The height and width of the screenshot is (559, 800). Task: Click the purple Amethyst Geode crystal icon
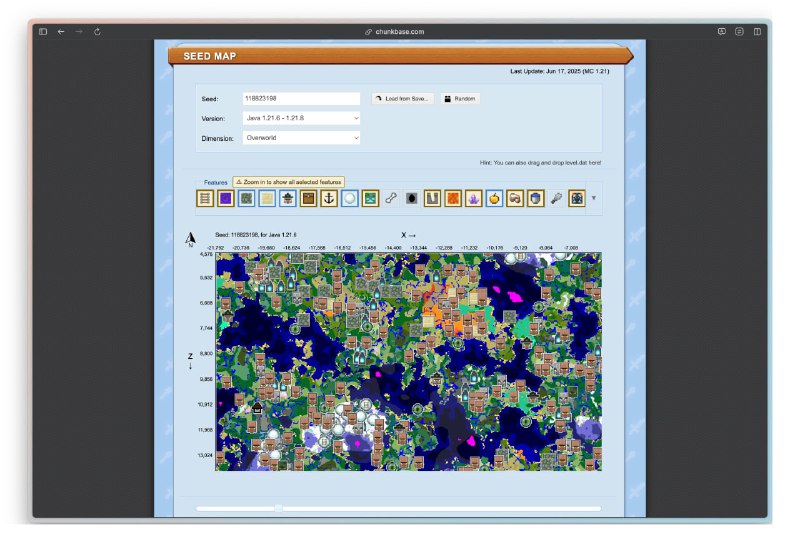[x=474, y=199]
